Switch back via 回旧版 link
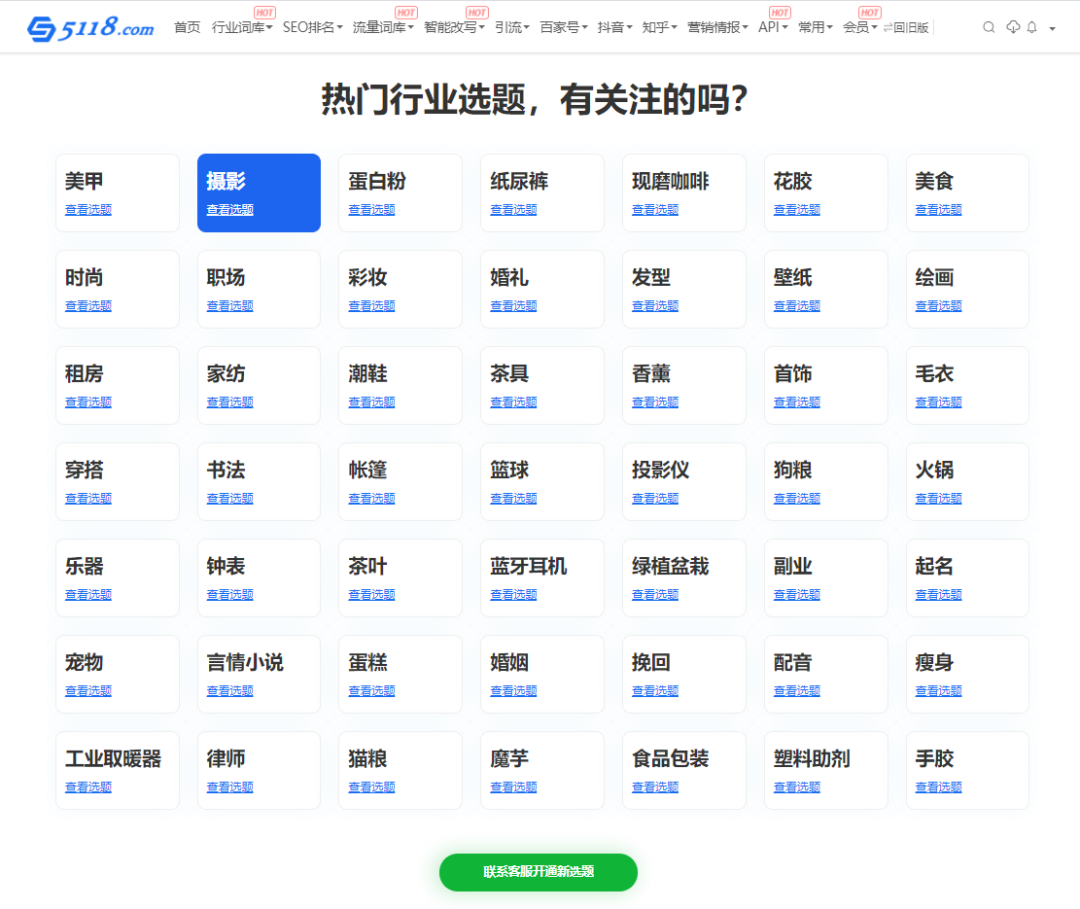Viewport: 1080px width, 909px height. [x=906, y=28]
